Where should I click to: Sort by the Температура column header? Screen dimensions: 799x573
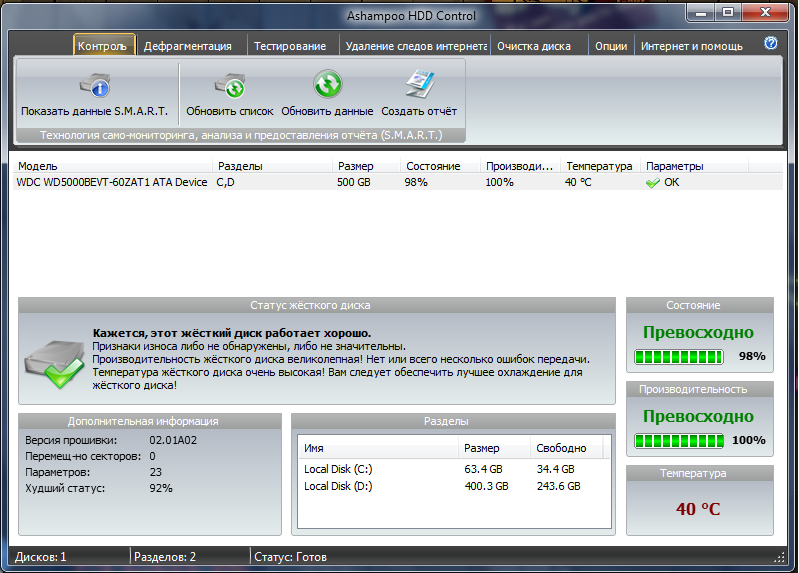(x=600, y=166)
